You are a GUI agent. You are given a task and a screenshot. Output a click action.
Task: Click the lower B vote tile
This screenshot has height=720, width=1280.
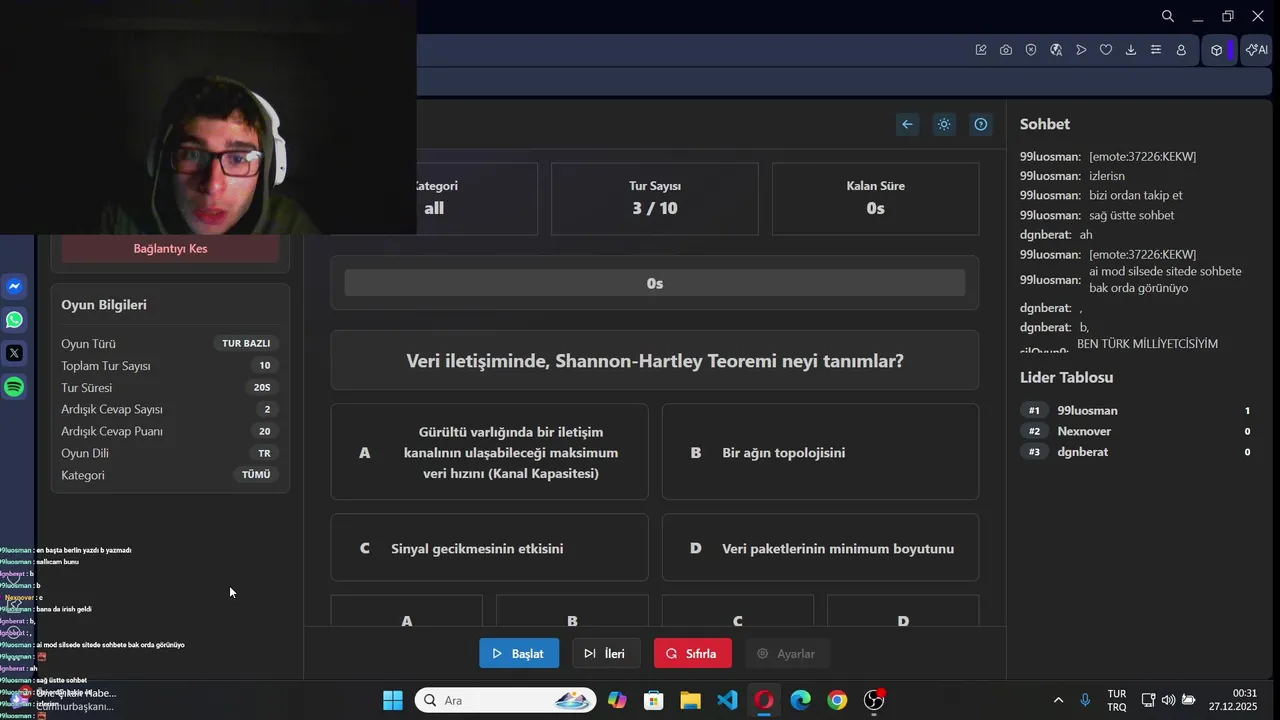(x=572, y=612)
